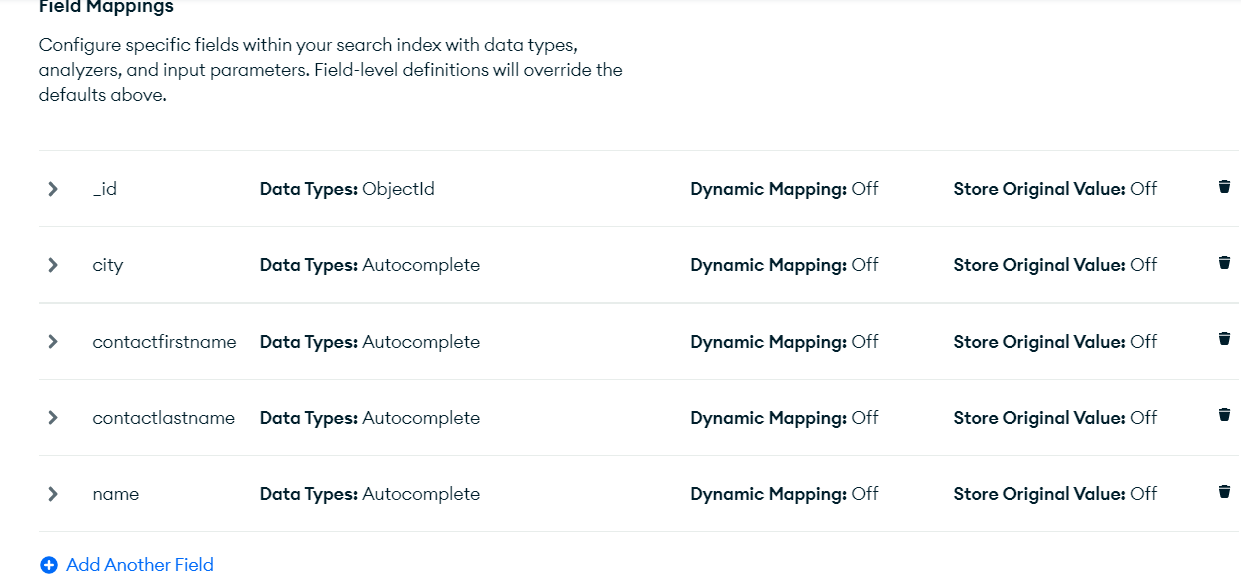Expand the name field row chevron
This screenshot has width=1241, height=574.
(x=53, y=494)
